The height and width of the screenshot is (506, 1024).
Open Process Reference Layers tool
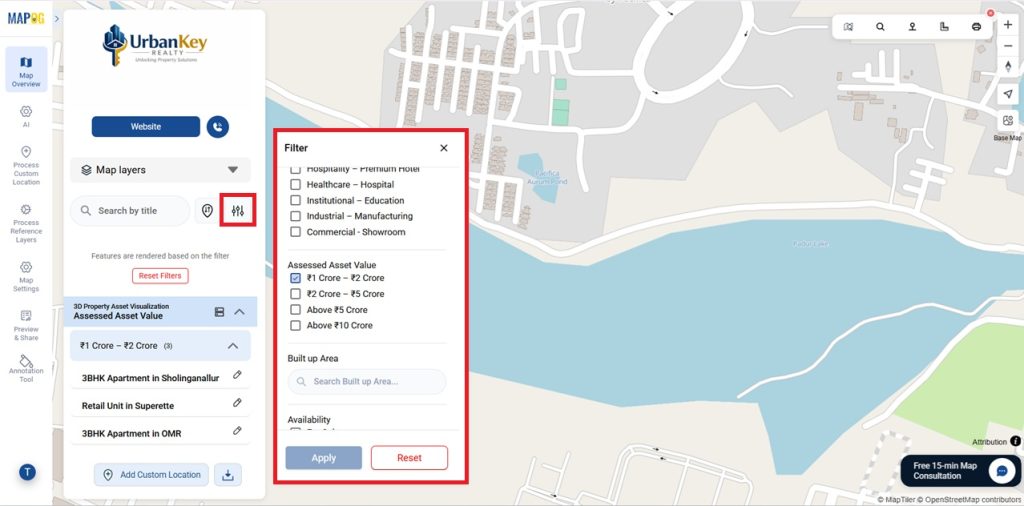click(26, 223)
